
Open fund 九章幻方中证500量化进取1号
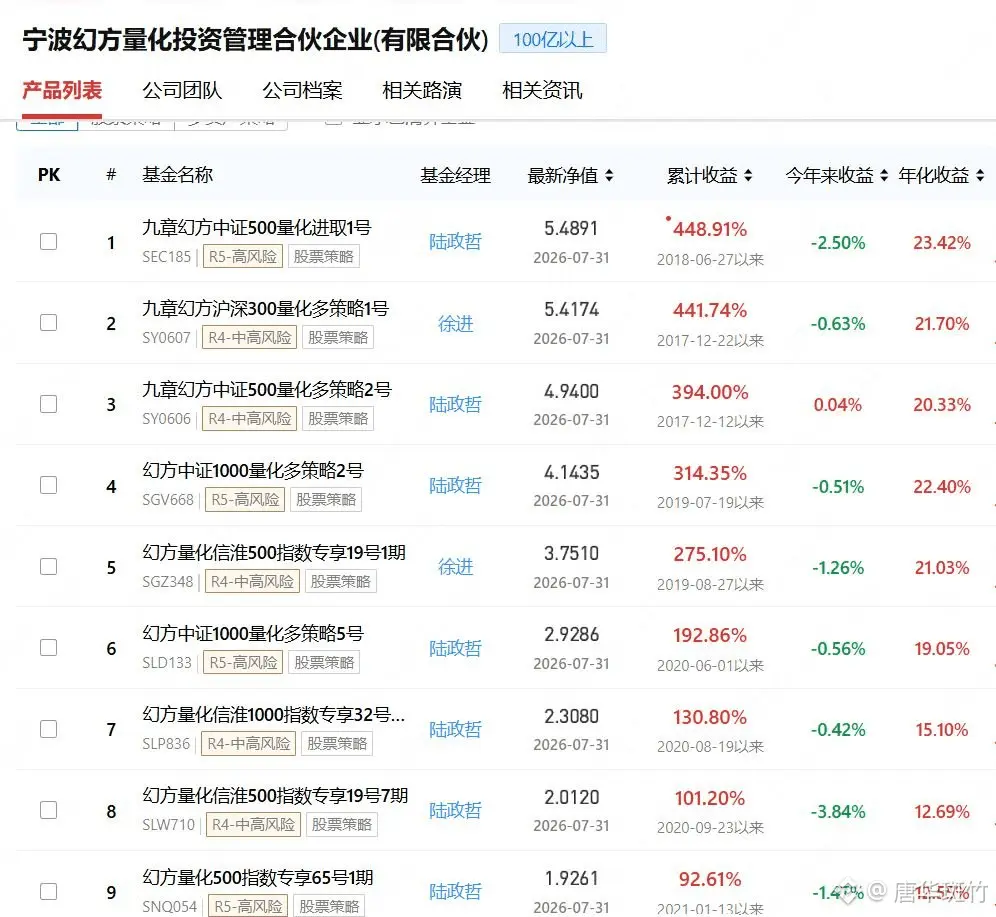pyautogui.click(x=257, y=227)
